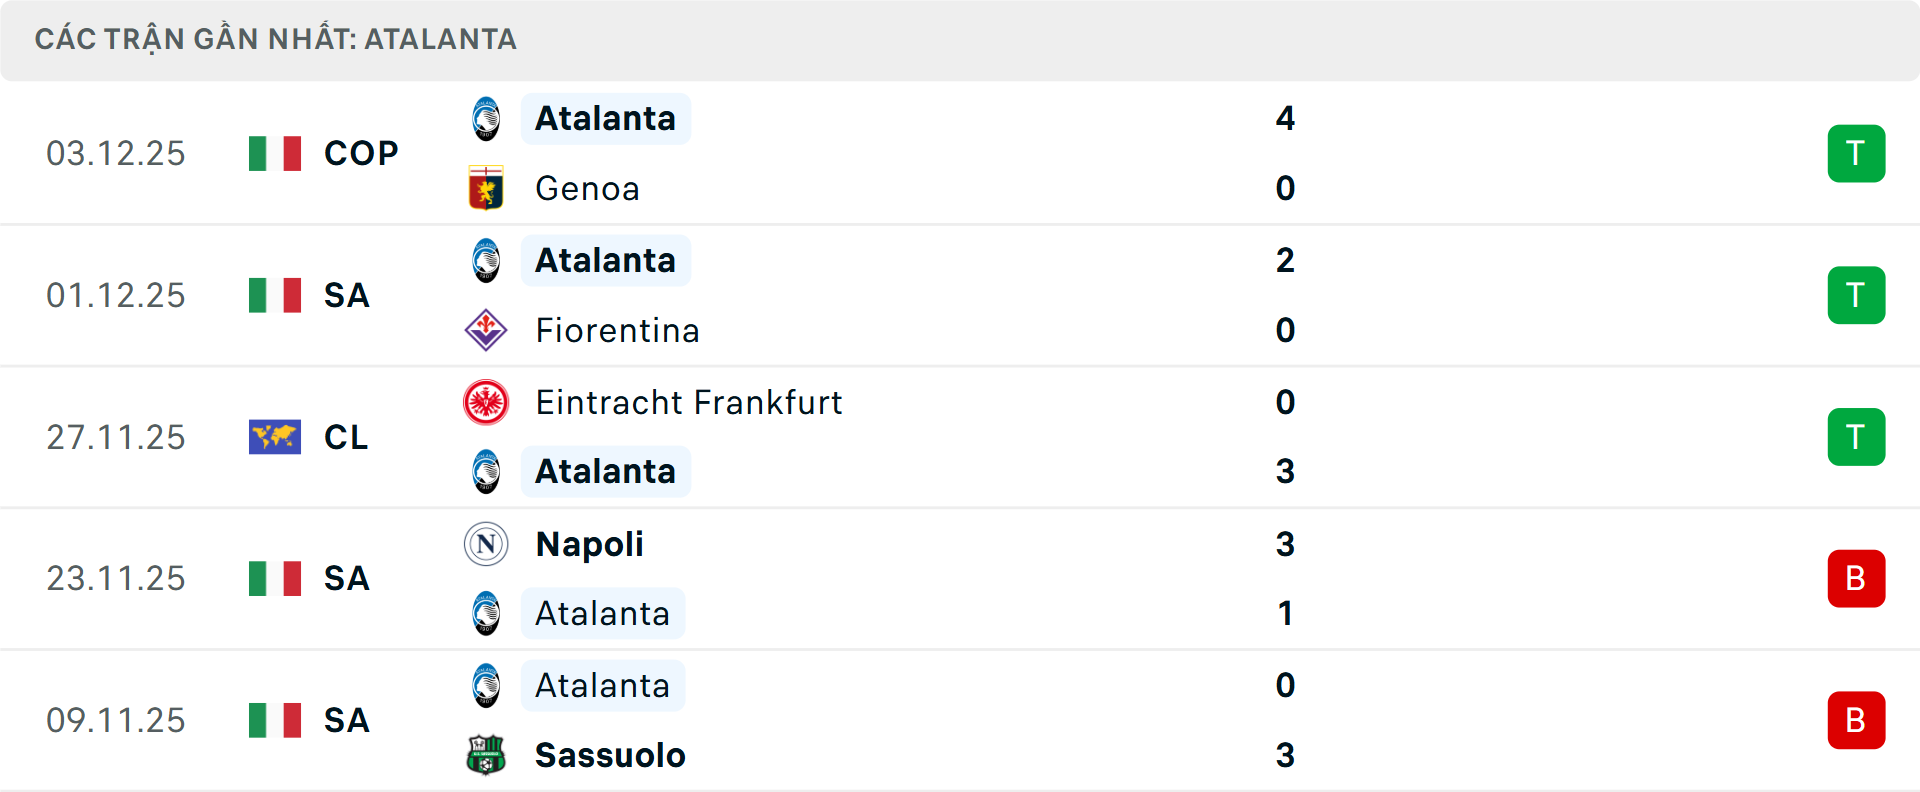Click the Genoa club crest icon
Screen dimensions: 1920x792
point(486,188)
